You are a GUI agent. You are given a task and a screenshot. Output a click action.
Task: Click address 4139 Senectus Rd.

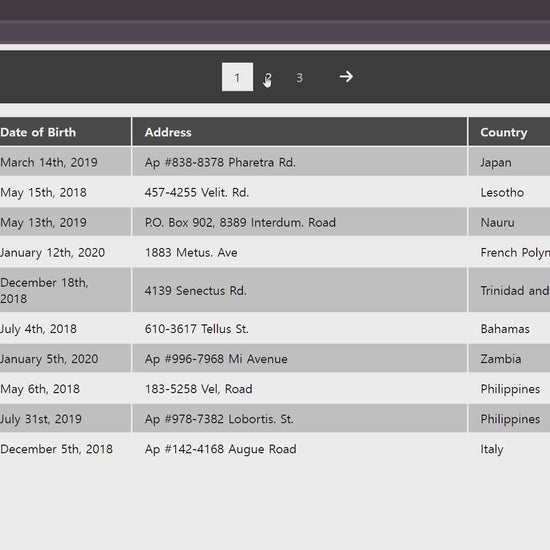196,290
